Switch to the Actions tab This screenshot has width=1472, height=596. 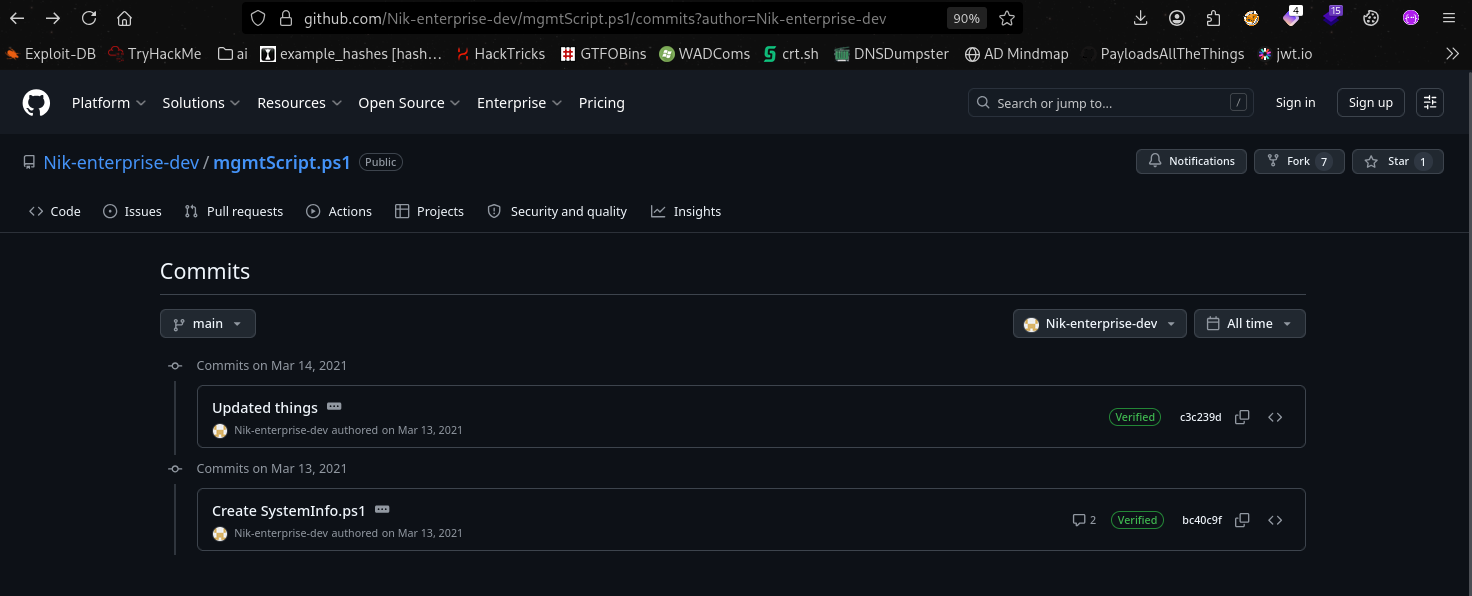(x=339, y=211)
